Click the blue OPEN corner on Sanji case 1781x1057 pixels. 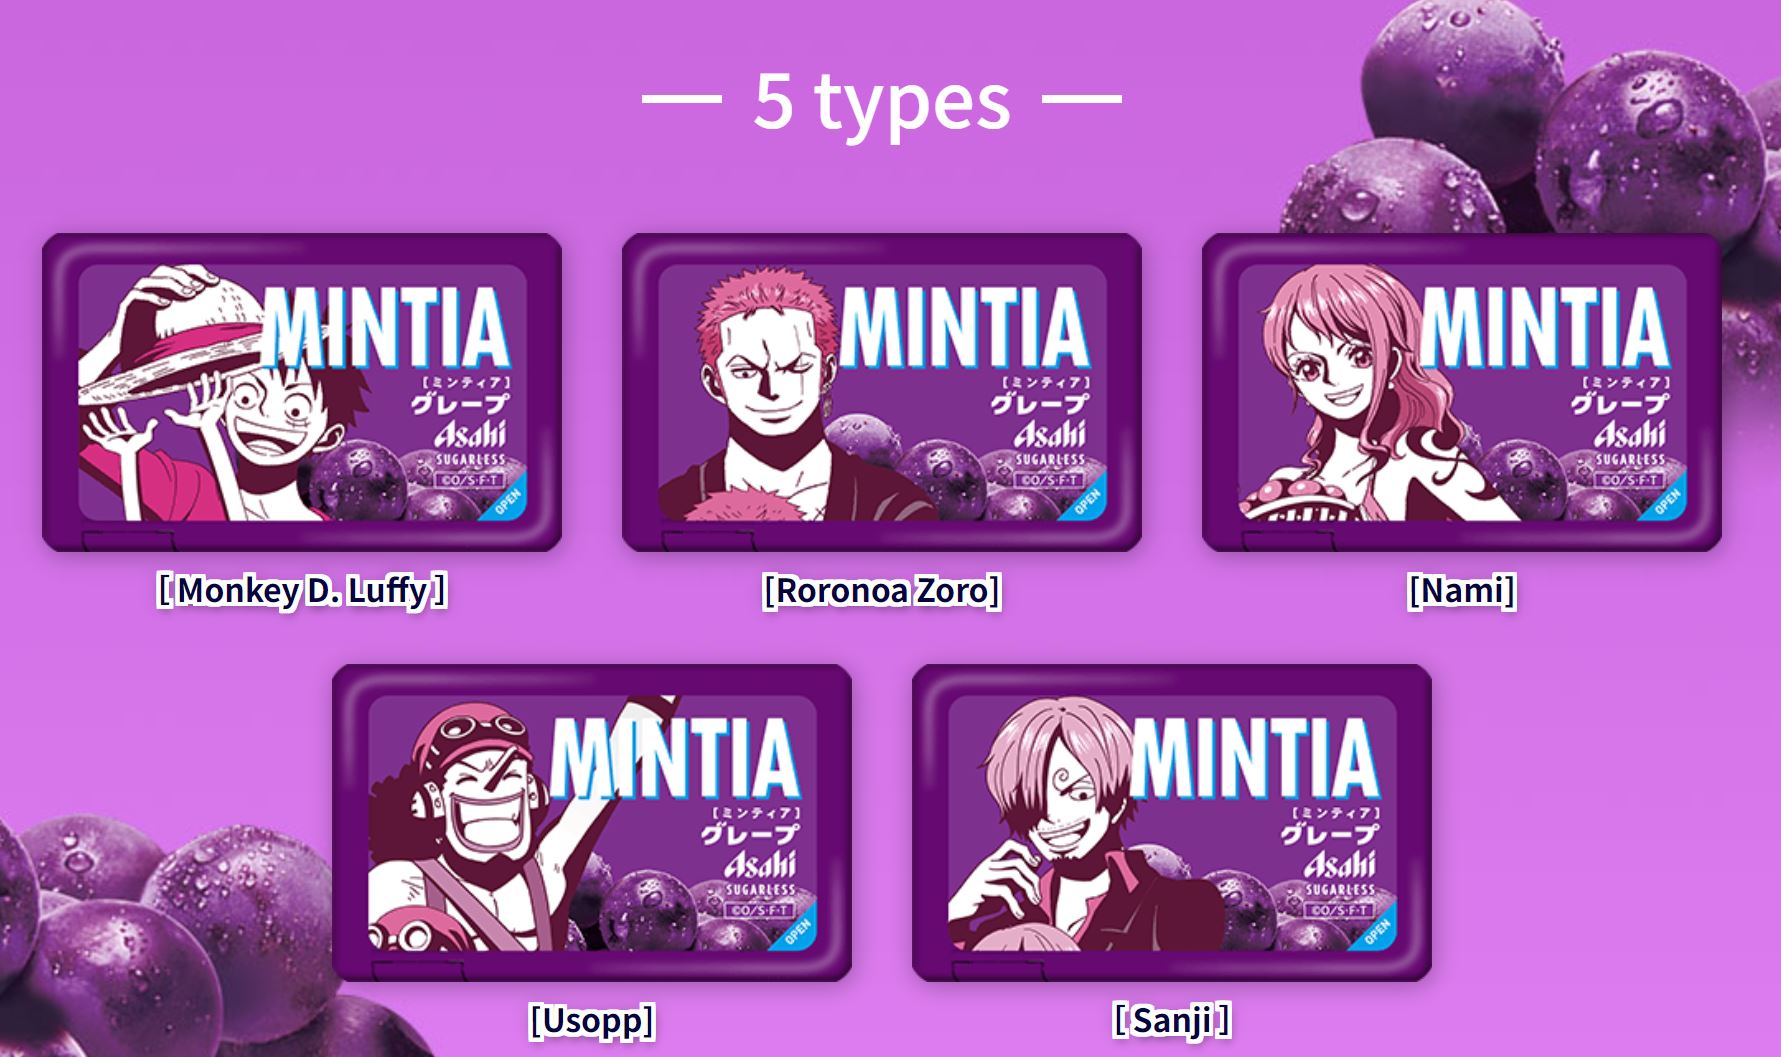[1379, 932]
